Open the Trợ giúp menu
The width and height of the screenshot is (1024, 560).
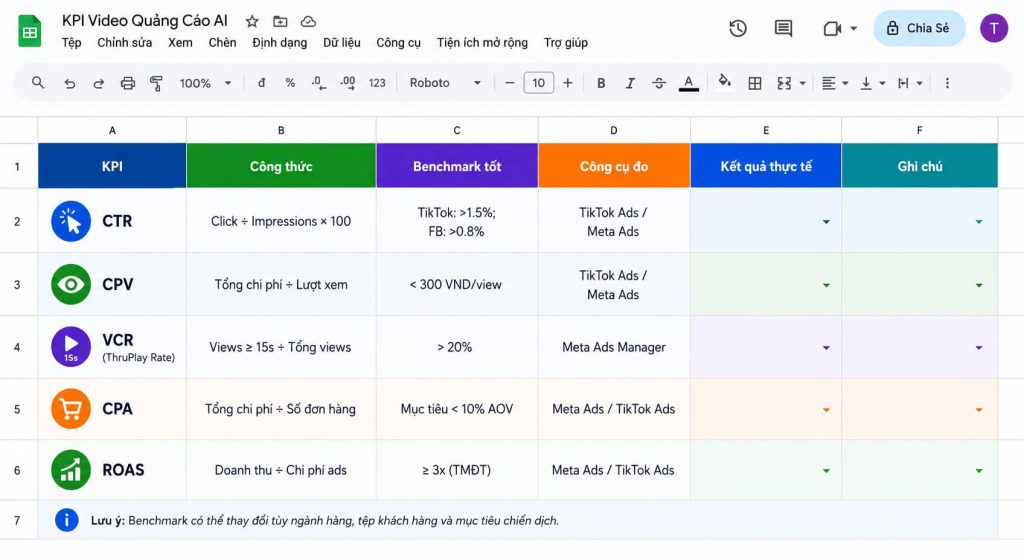click(x=566, y=42)
